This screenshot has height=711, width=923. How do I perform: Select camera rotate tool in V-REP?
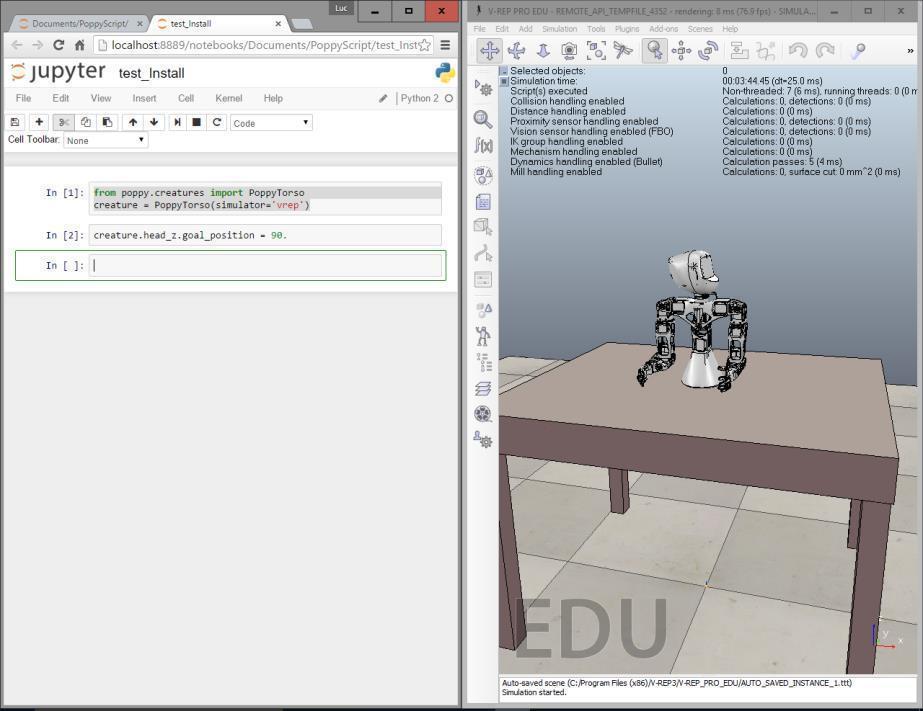click(x=516, y=51)
